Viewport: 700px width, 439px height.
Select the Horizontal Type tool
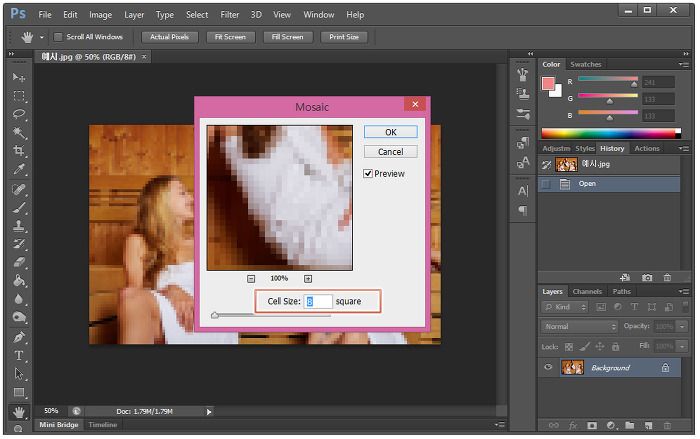point(19,355)
